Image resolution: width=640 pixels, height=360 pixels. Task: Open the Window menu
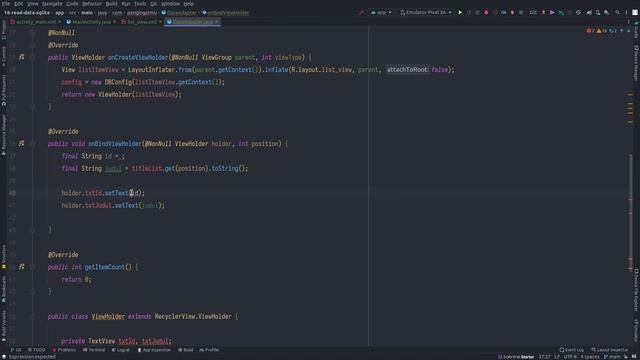point(170,4)
